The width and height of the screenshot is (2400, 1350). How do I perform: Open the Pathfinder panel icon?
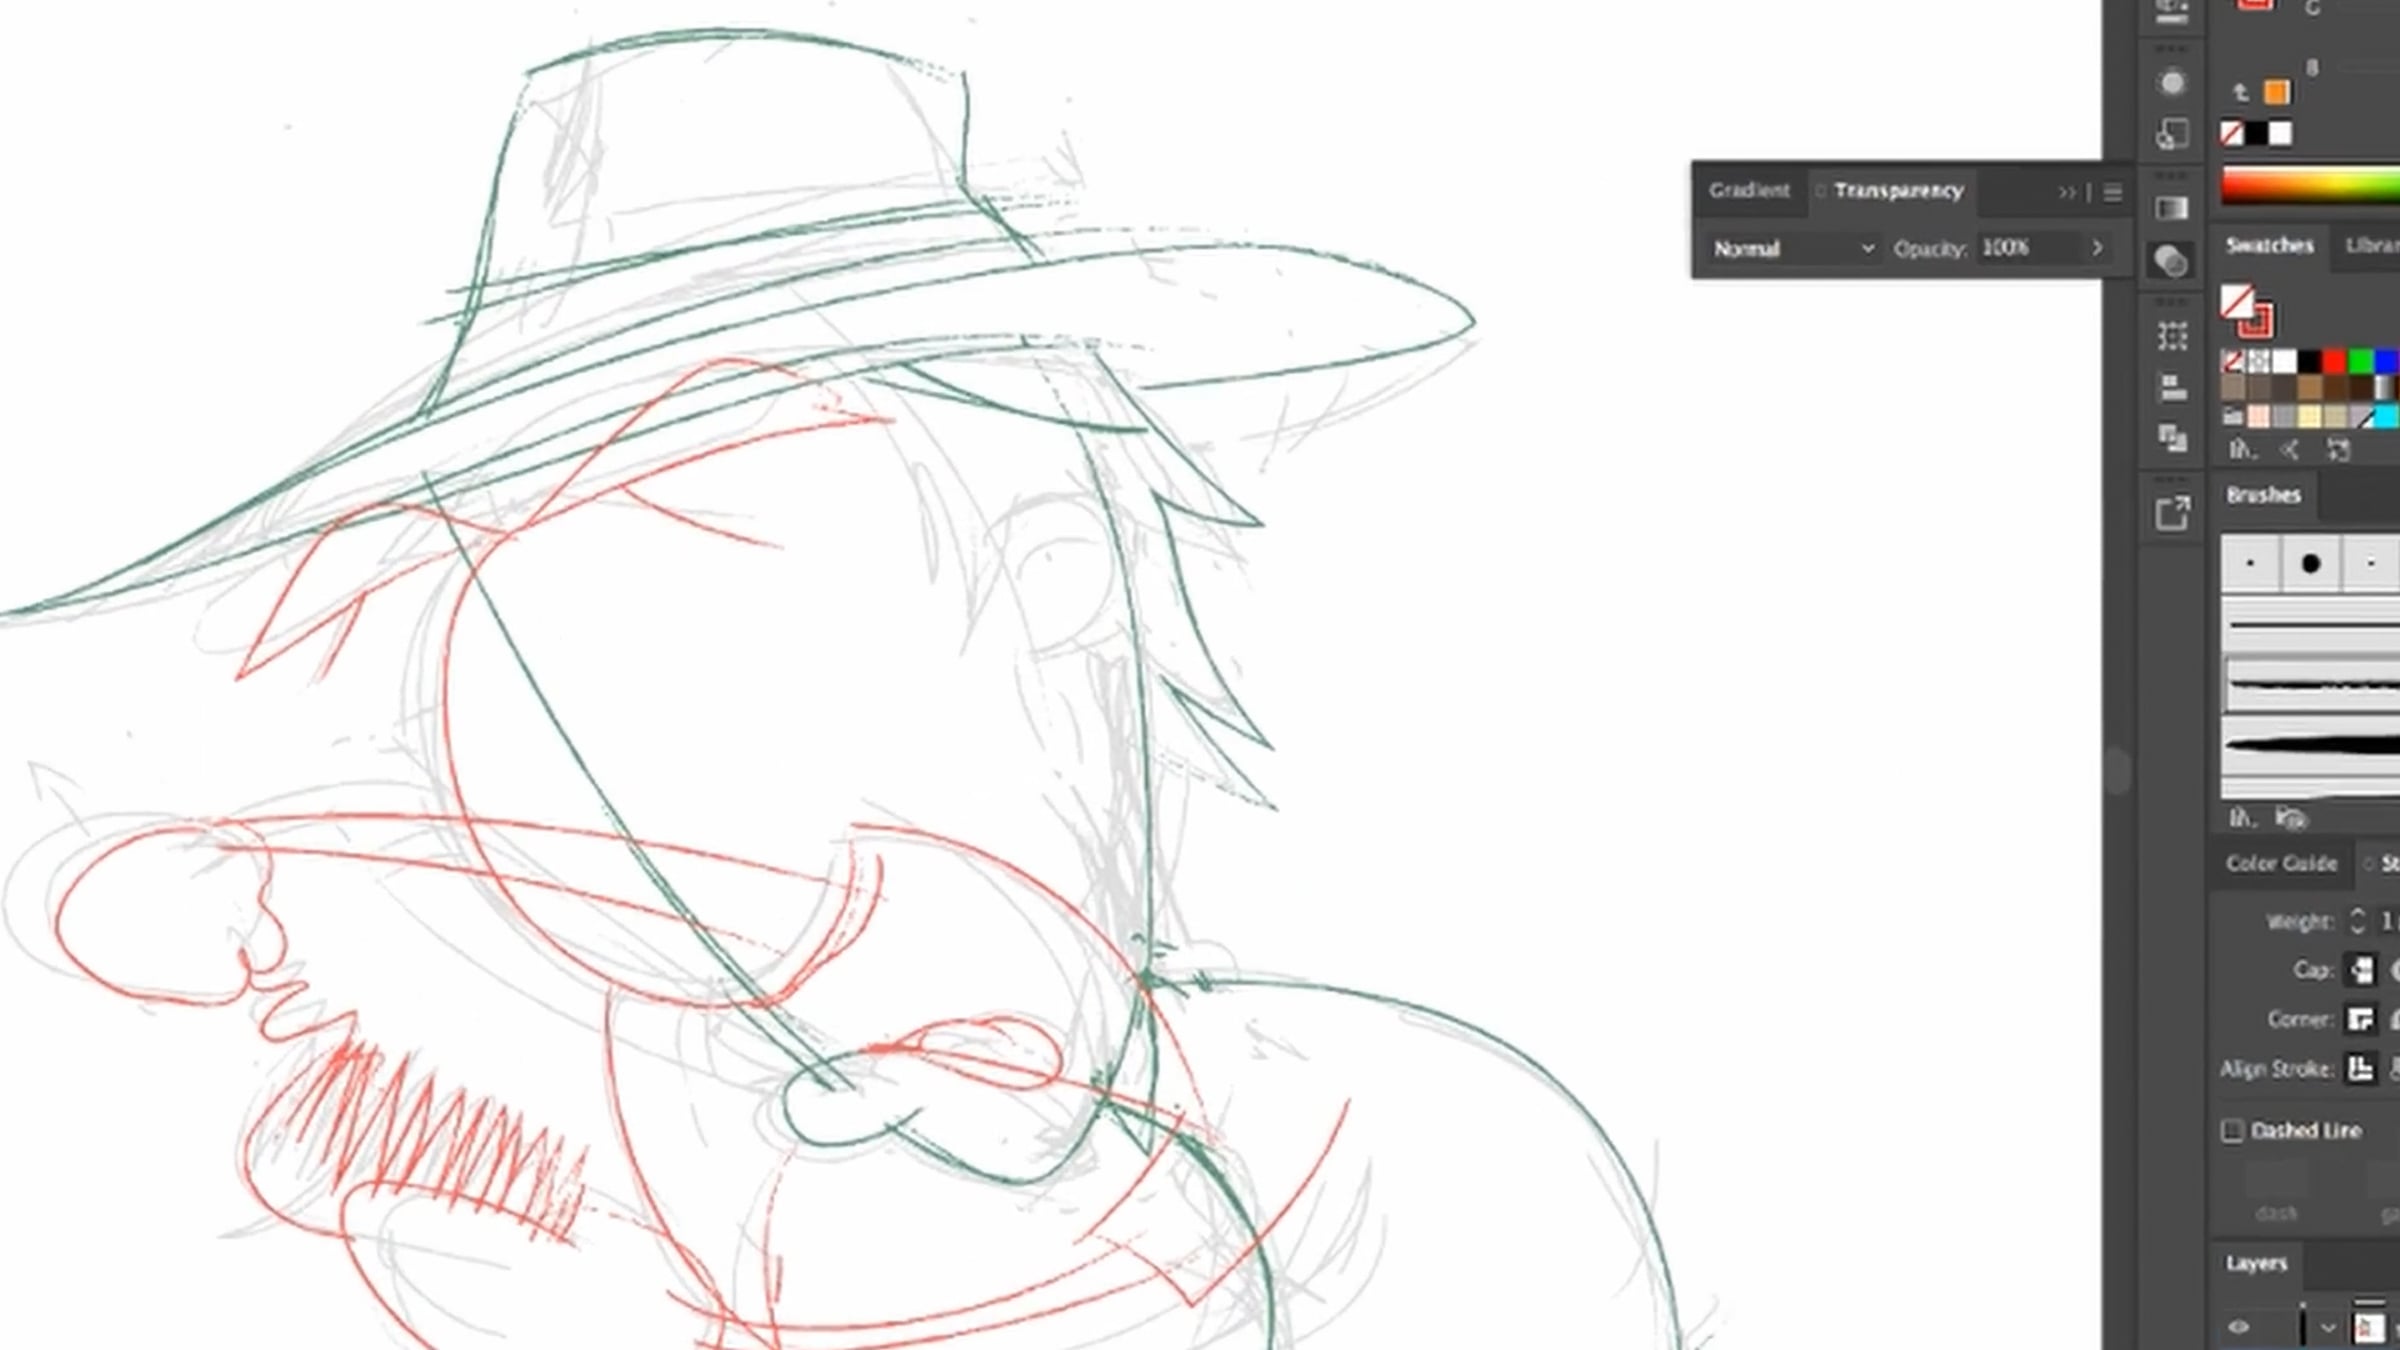click(x=2171, y=438)
